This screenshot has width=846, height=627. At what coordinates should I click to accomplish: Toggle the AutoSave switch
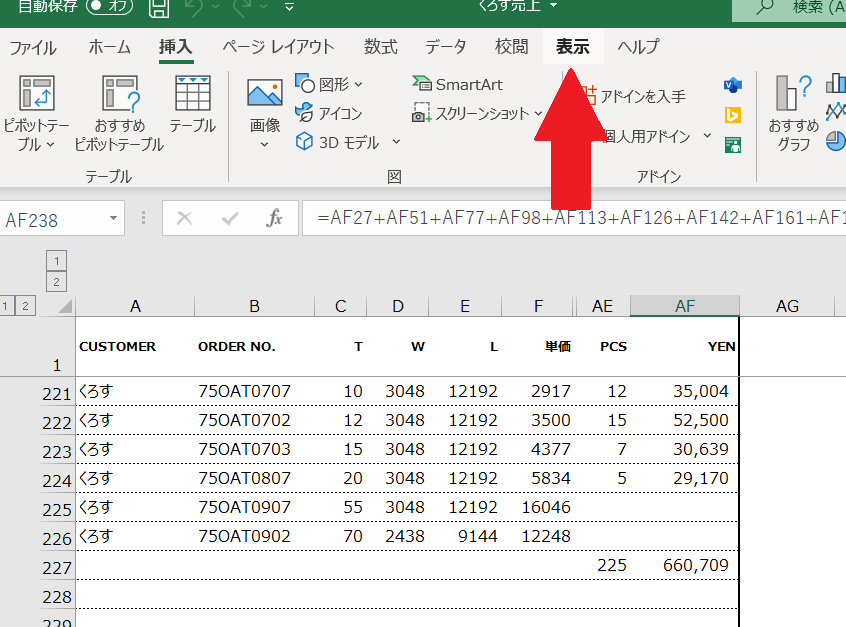[110, 6]
